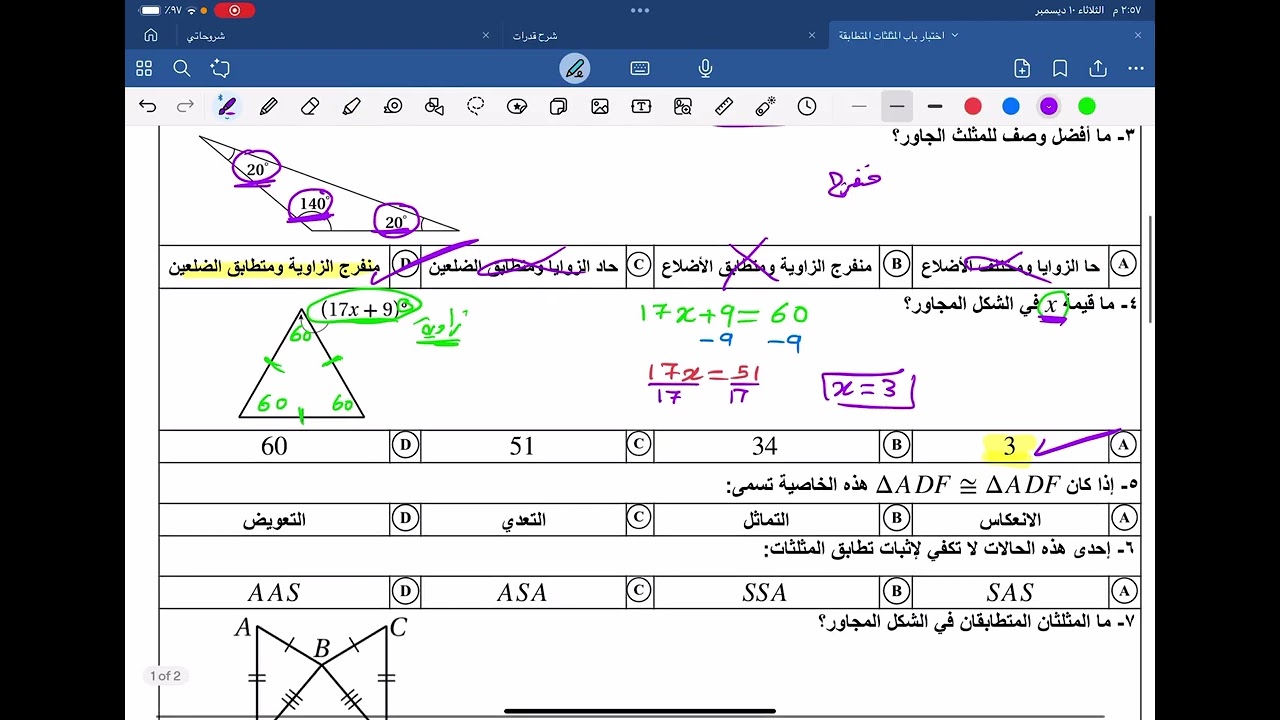Tap the answer التماثل
1280x720 pixels.
pos(766,519)
